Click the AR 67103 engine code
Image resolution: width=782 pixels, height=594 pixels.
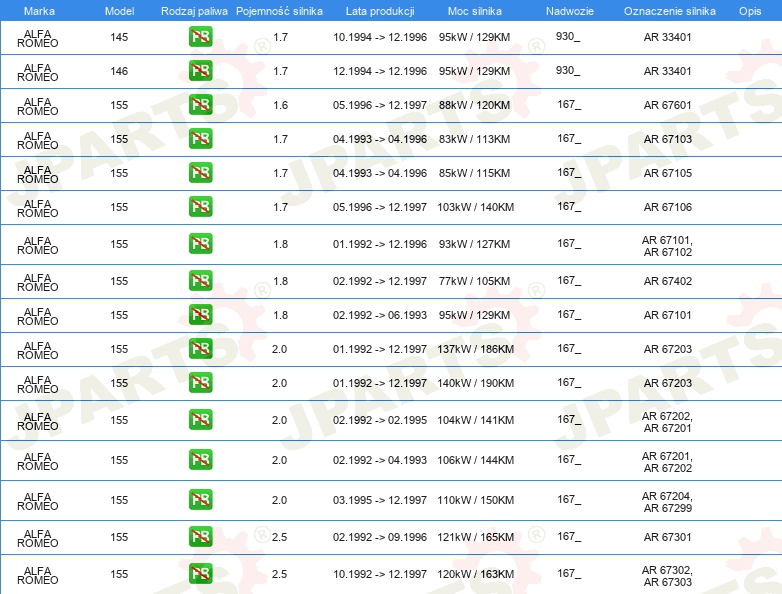tap(667, 139)
